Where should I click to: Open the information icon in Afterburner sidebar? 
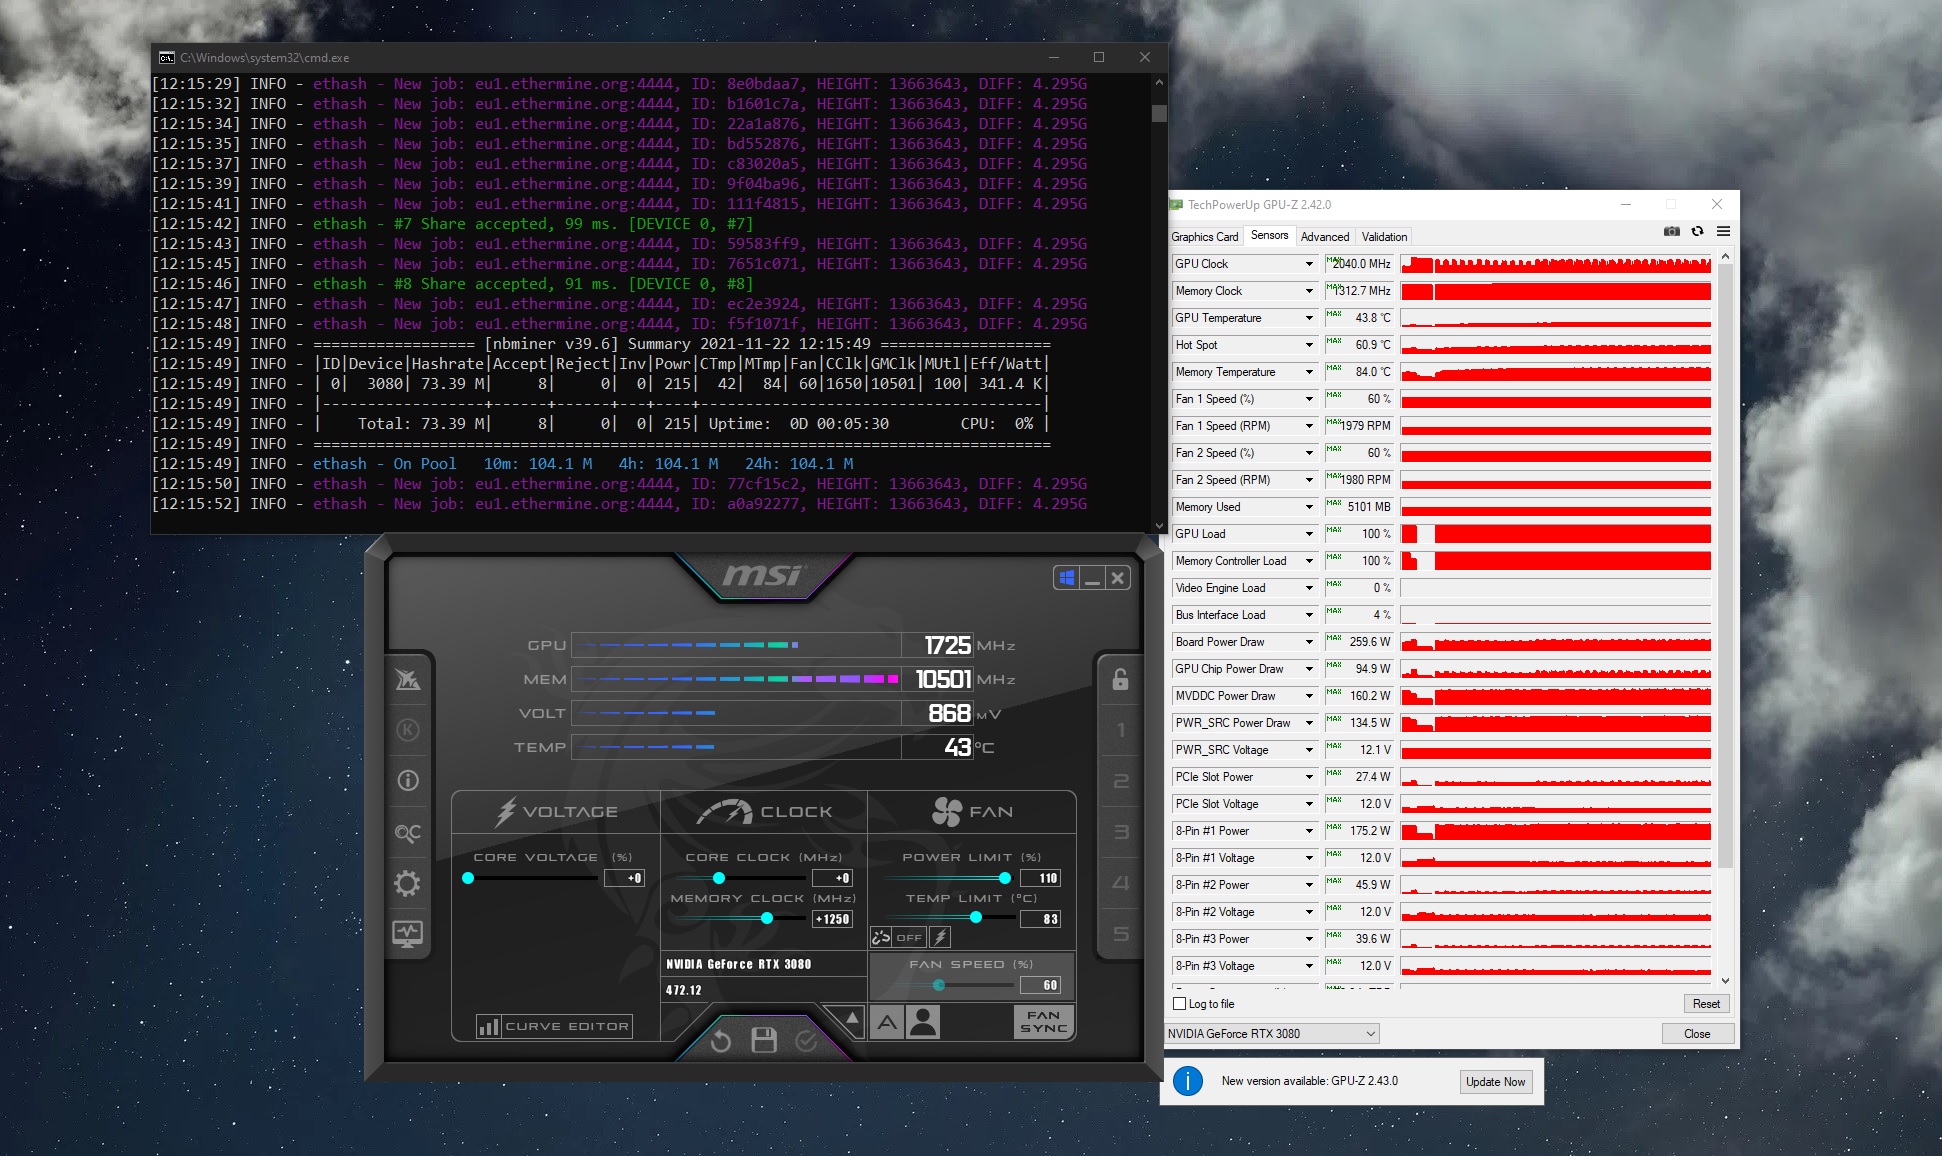(408, 780)
